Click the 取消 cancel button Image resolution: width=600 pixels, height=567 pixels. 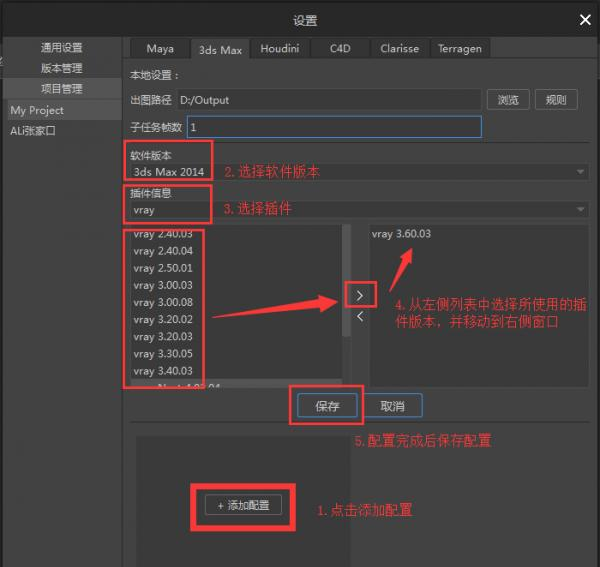tap(393, 406)
